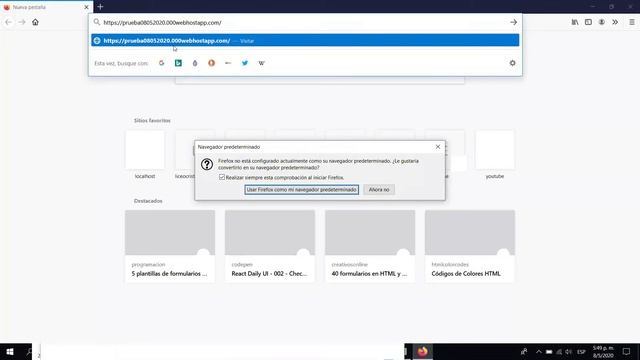
Task: Select the suggested prueba08052020 URL row
Action: (305, 40)
